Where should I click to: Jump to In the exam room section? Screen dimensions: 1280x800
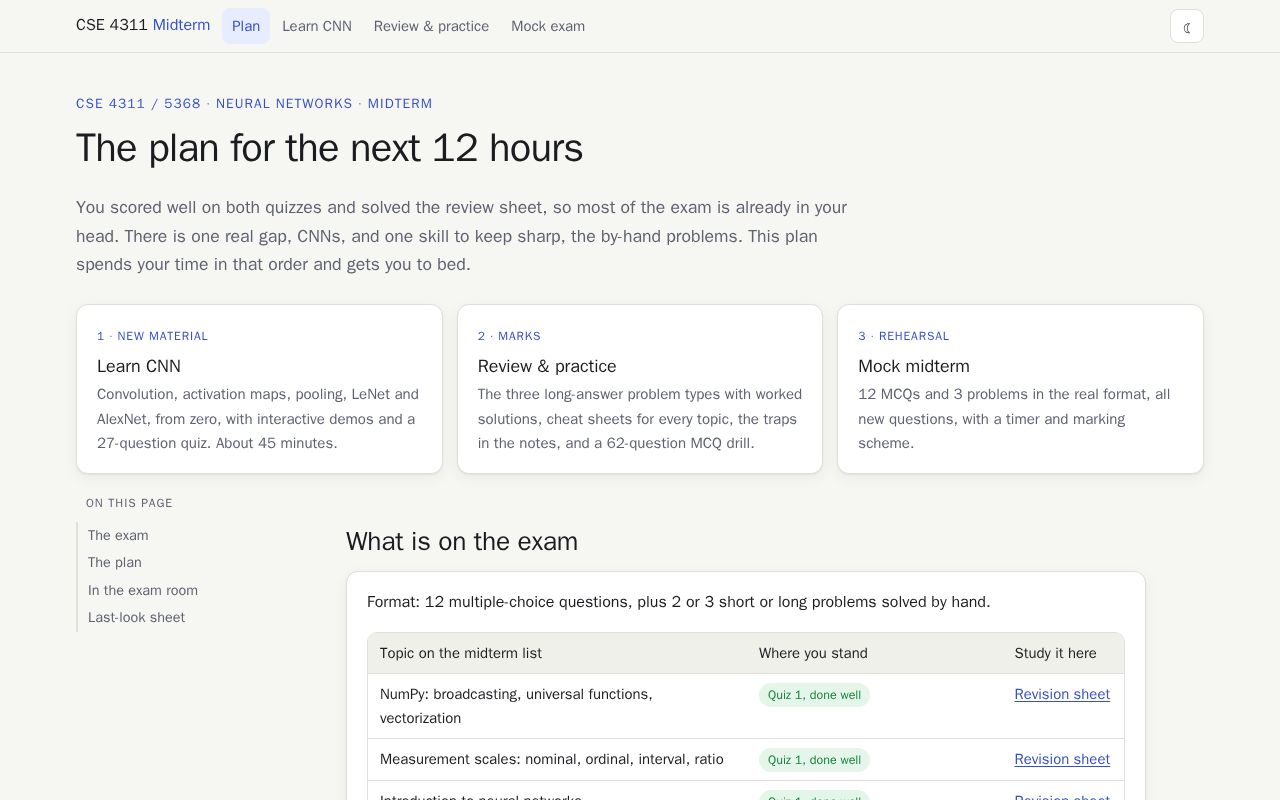coord(143,590)
